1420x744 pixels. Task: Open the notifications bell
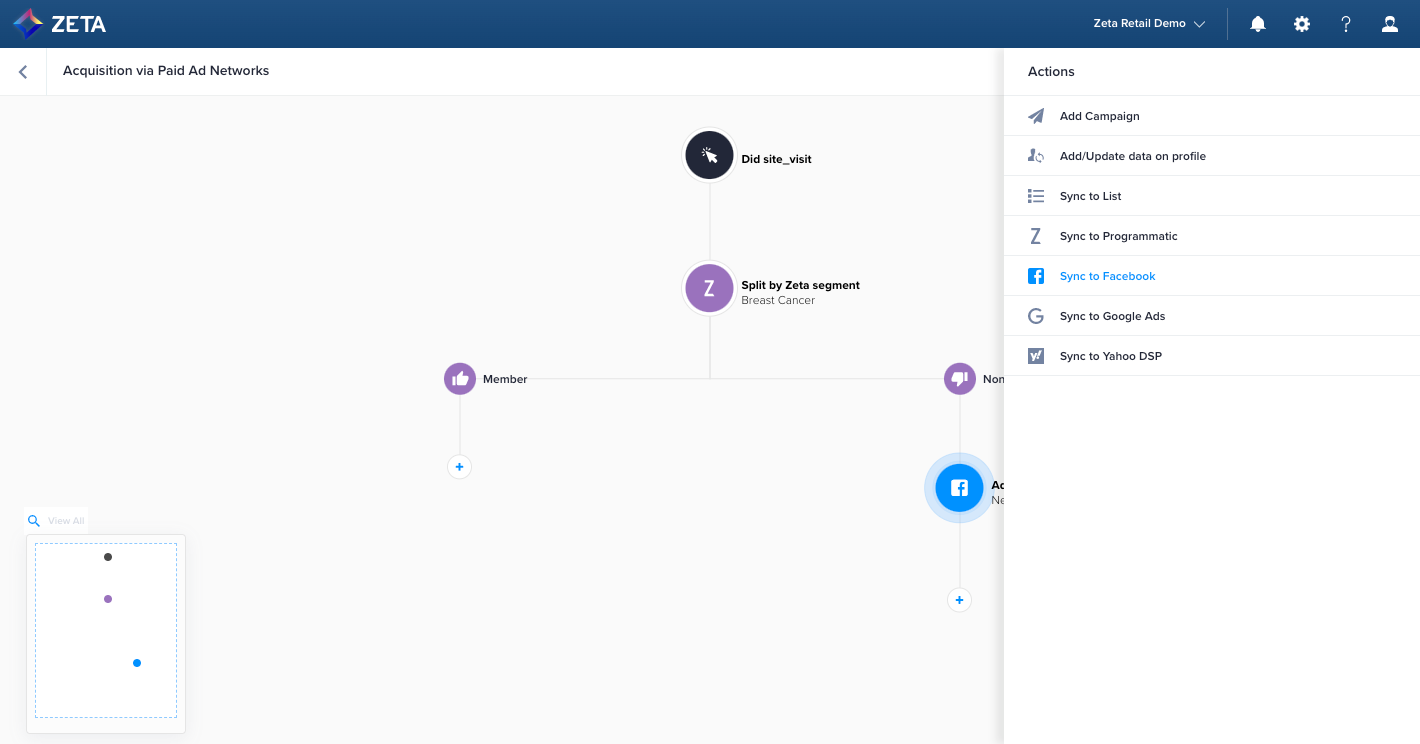click(x=1258, y=24)
